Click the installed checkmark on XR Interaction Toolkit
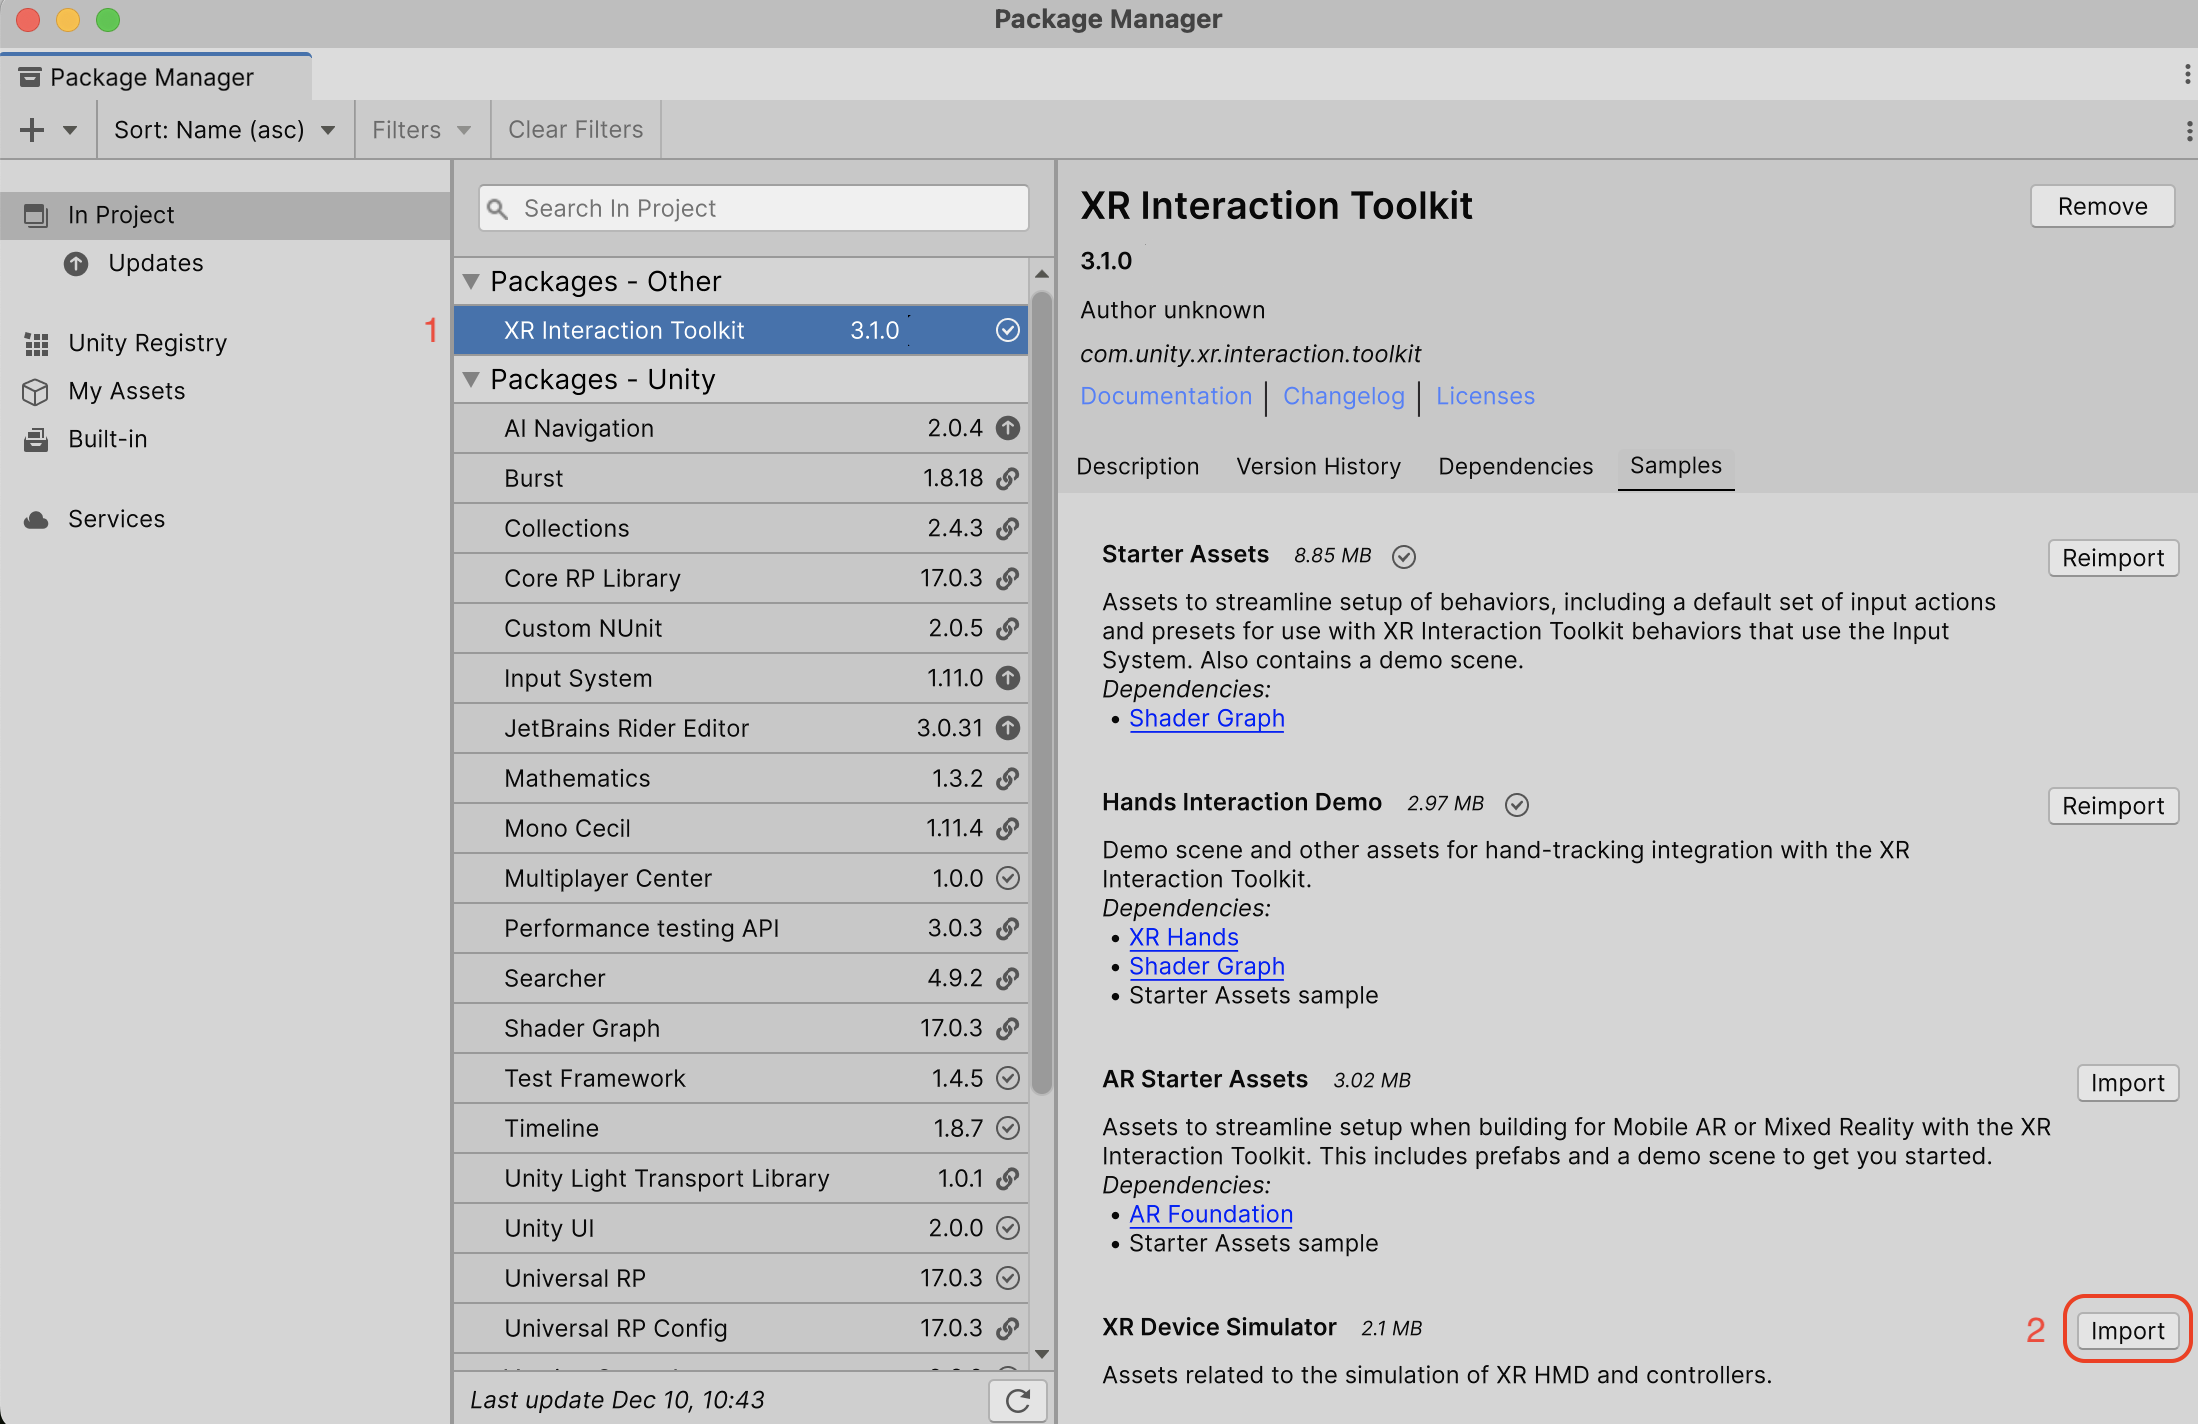2198x1424 pixels. (1007, 330)
